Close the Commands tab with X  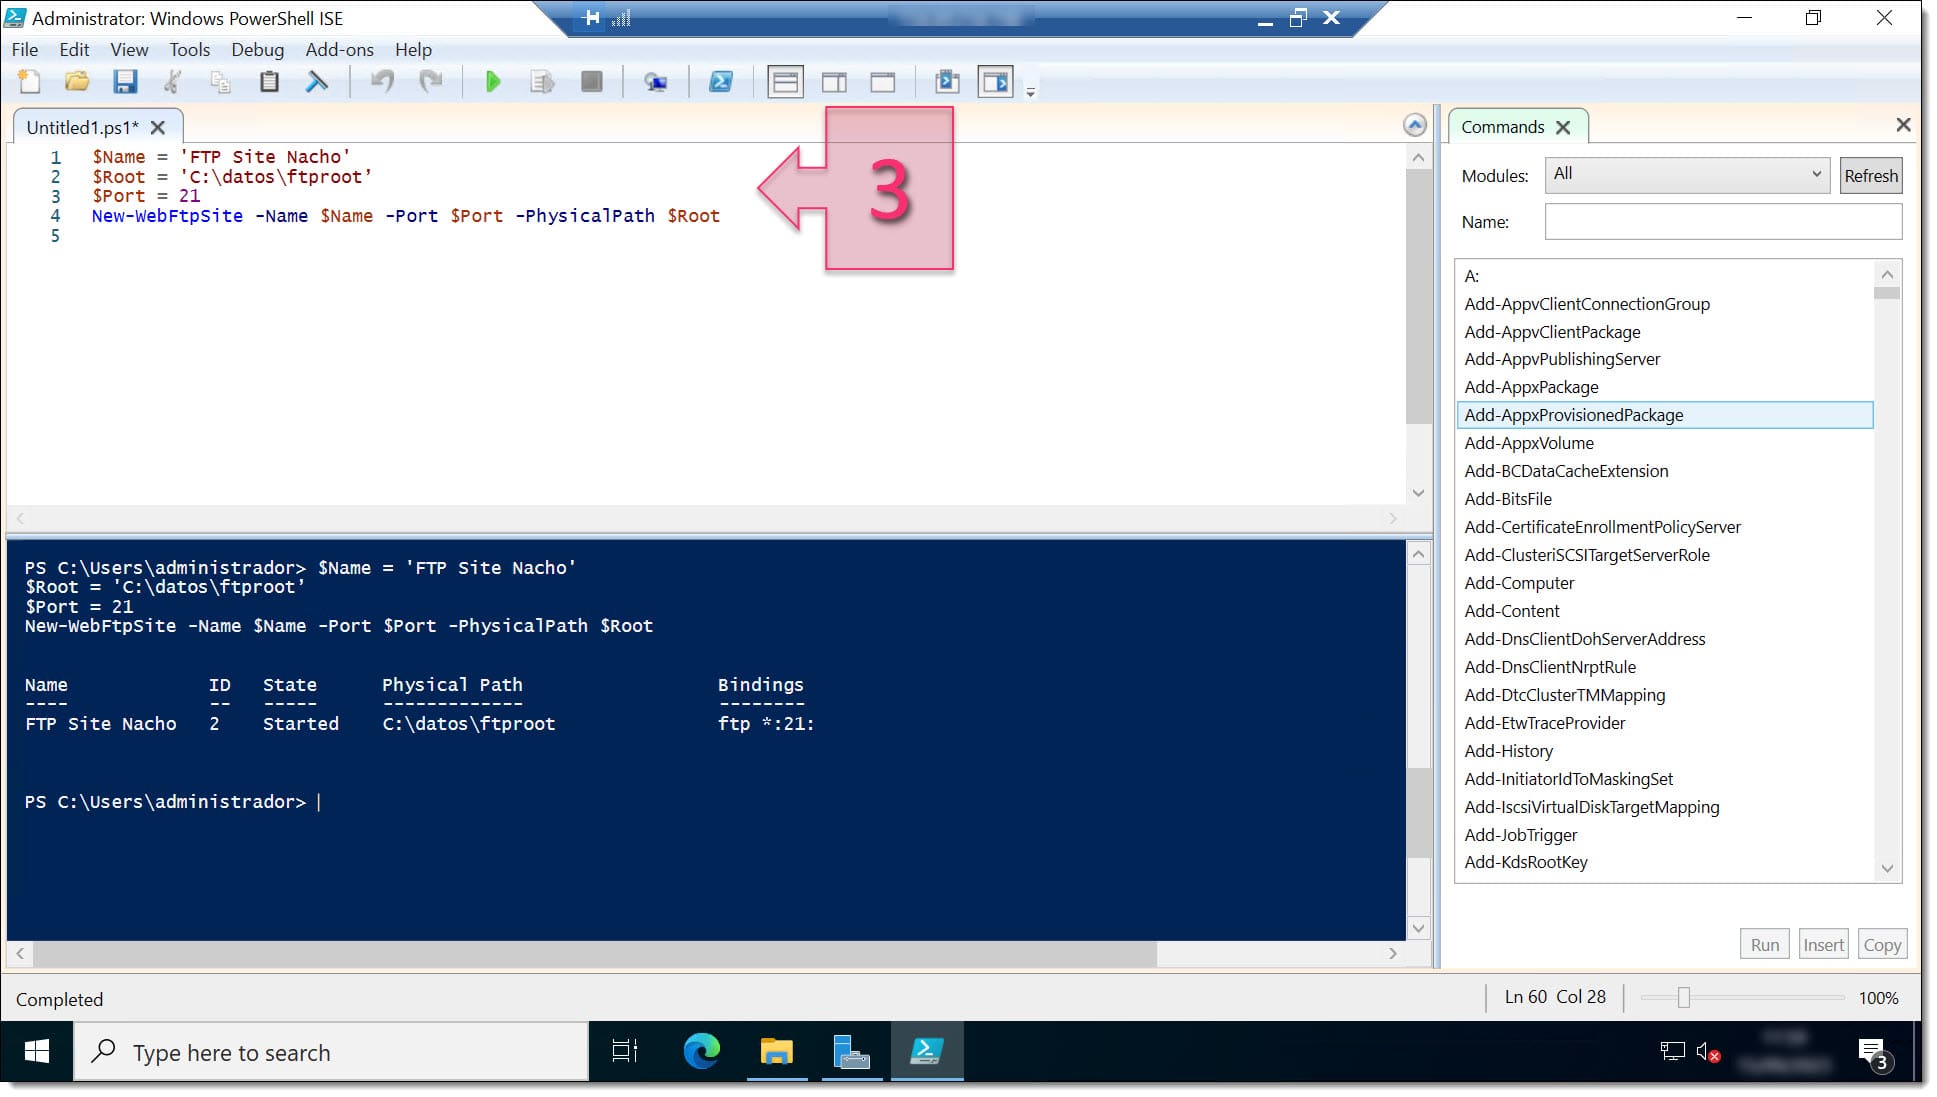pyautogui.click(x=1563, y=127)
